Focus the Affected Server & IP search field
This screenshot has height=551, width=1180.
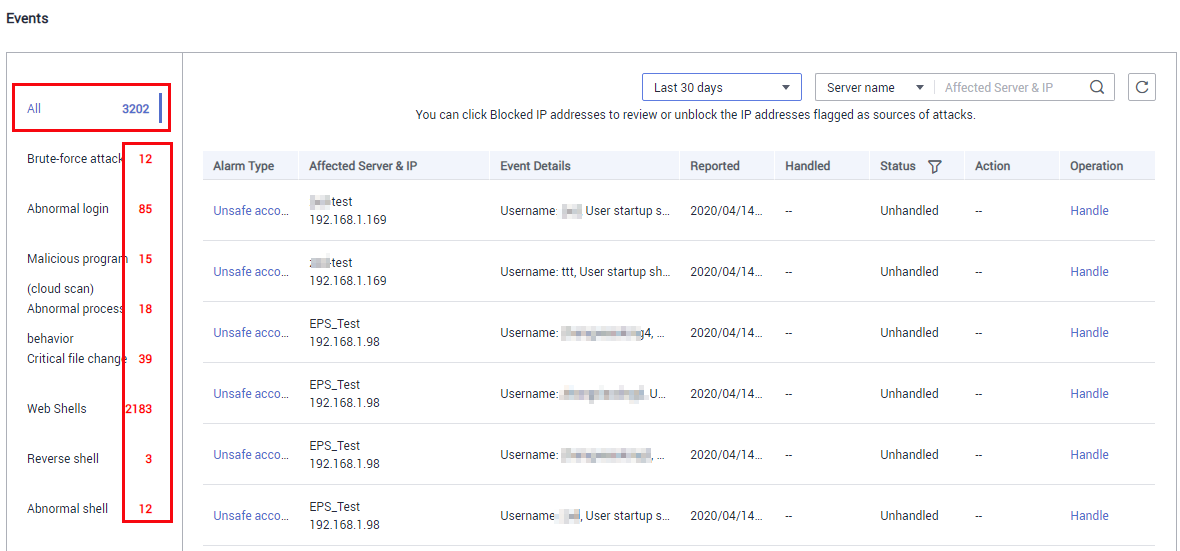pos(1010,87)
